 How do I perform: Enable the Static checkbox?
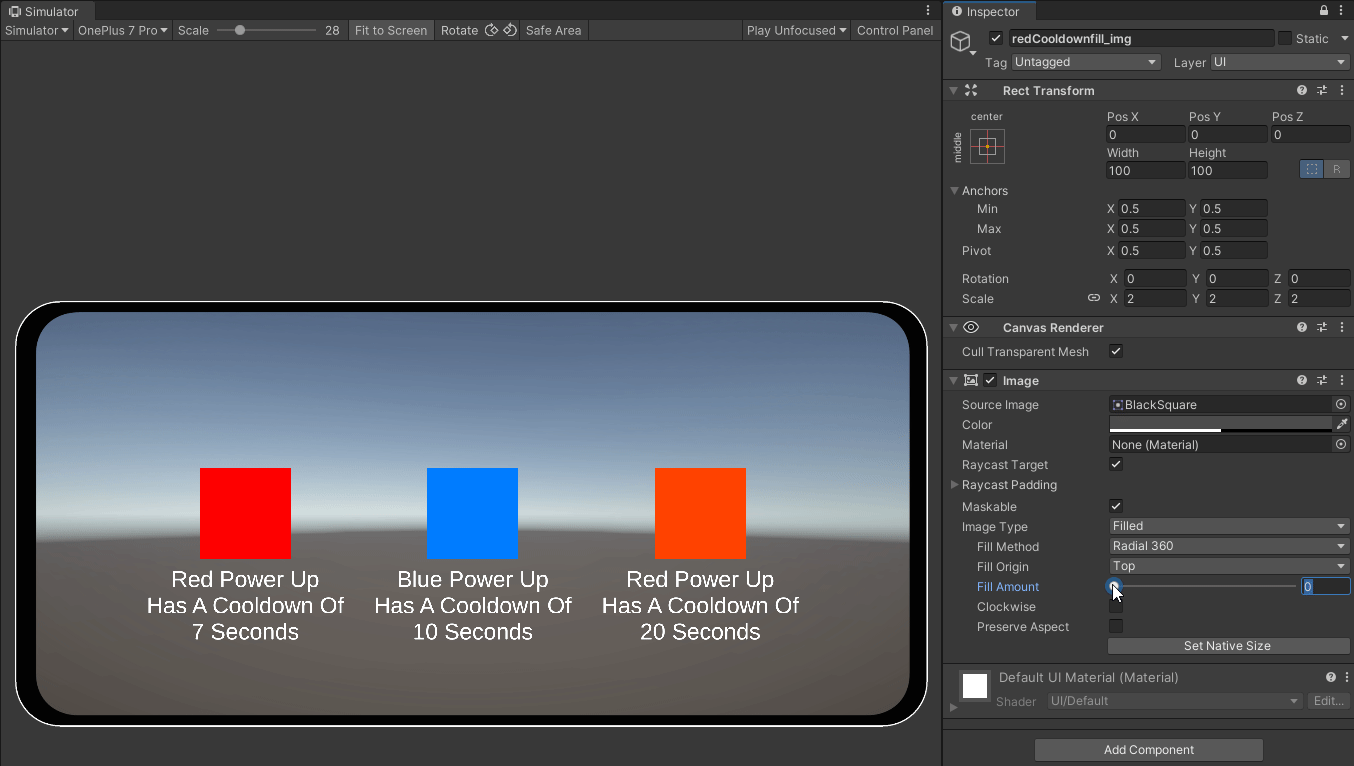tap(1287, 38)
